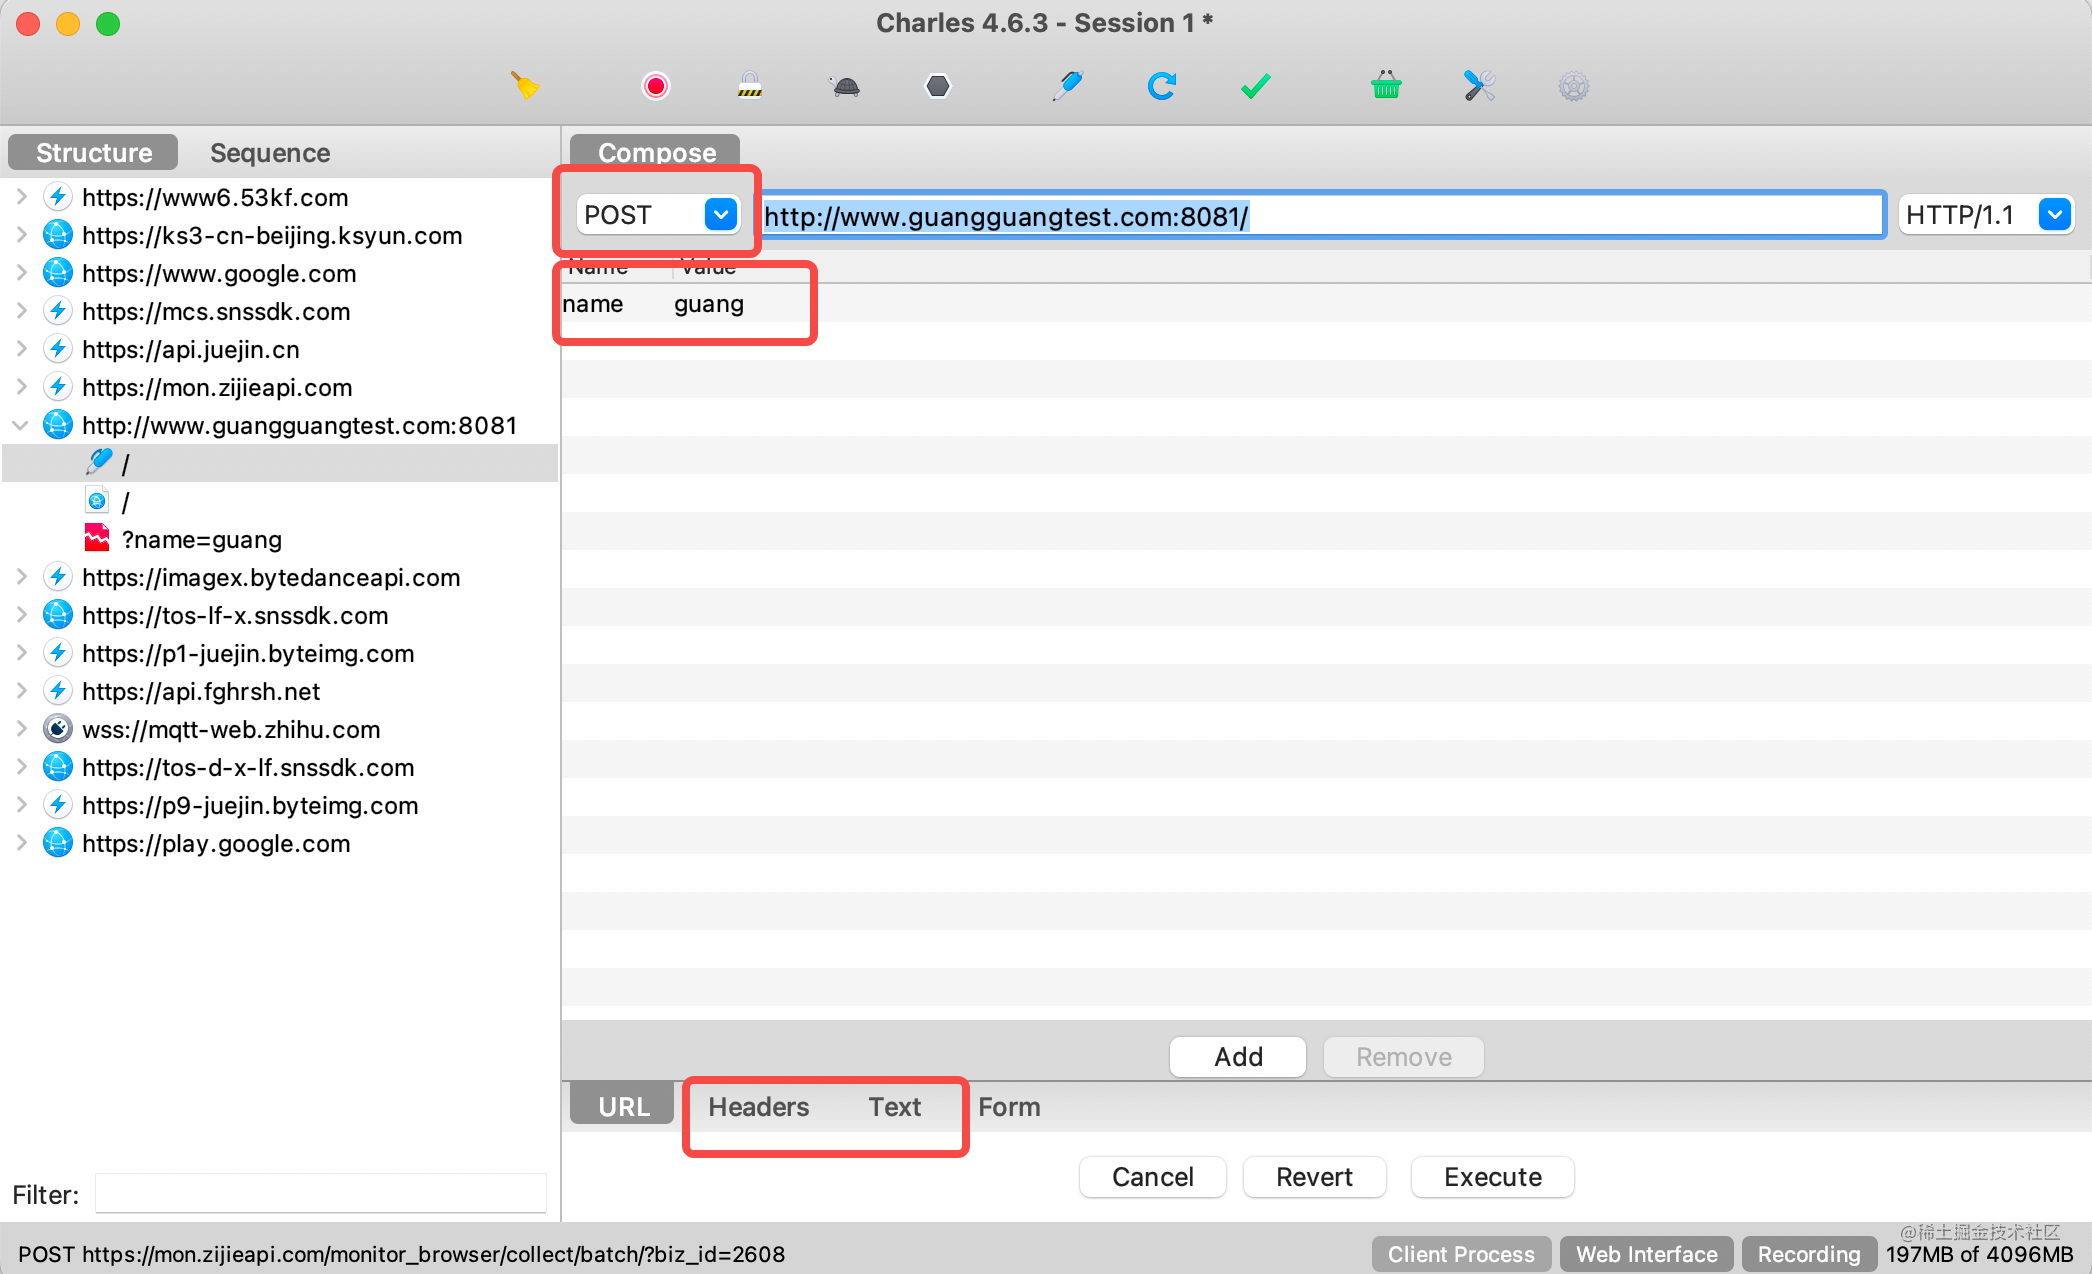Click the green checkmark validate icon

[x=1255, y=86]
